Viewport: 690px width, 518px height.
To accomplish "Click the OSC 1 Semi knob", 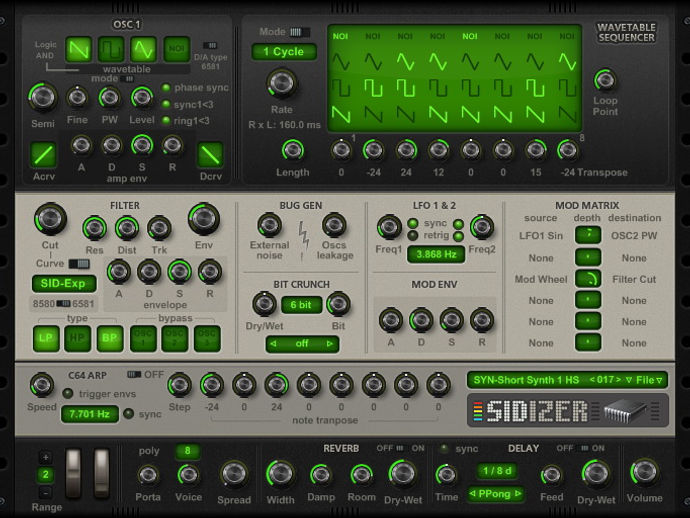I will pos(43,97).
